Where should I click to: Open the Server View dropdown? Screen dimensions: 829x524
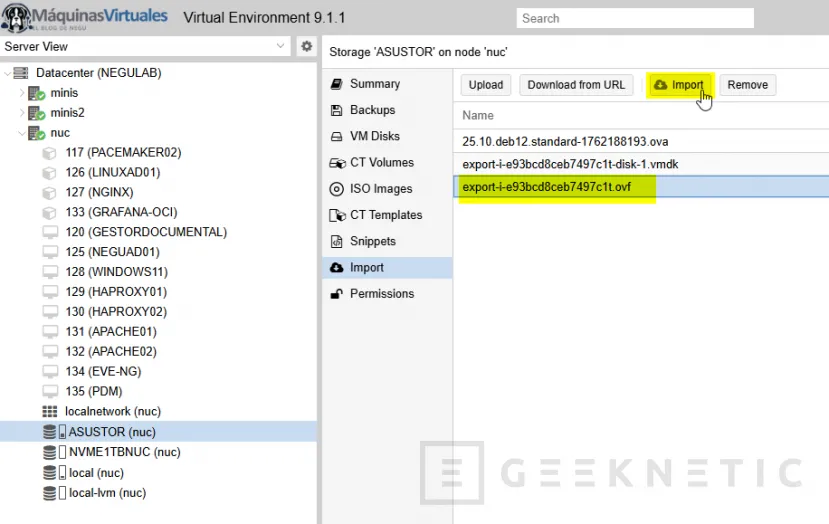(280, 46)
